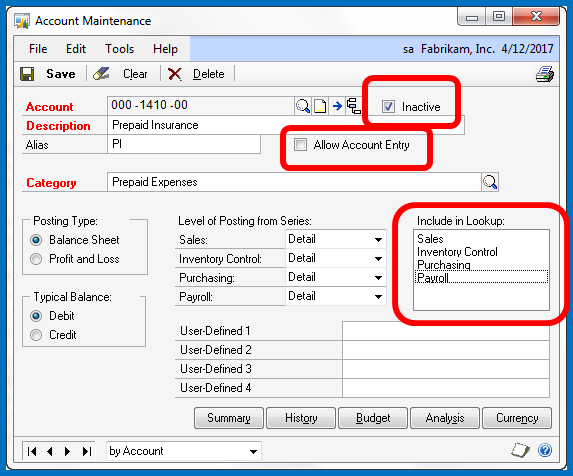The width and height of the screenshot is (573, 476).
Task: Click the window note icon at bottom
Action: (520, 450)
